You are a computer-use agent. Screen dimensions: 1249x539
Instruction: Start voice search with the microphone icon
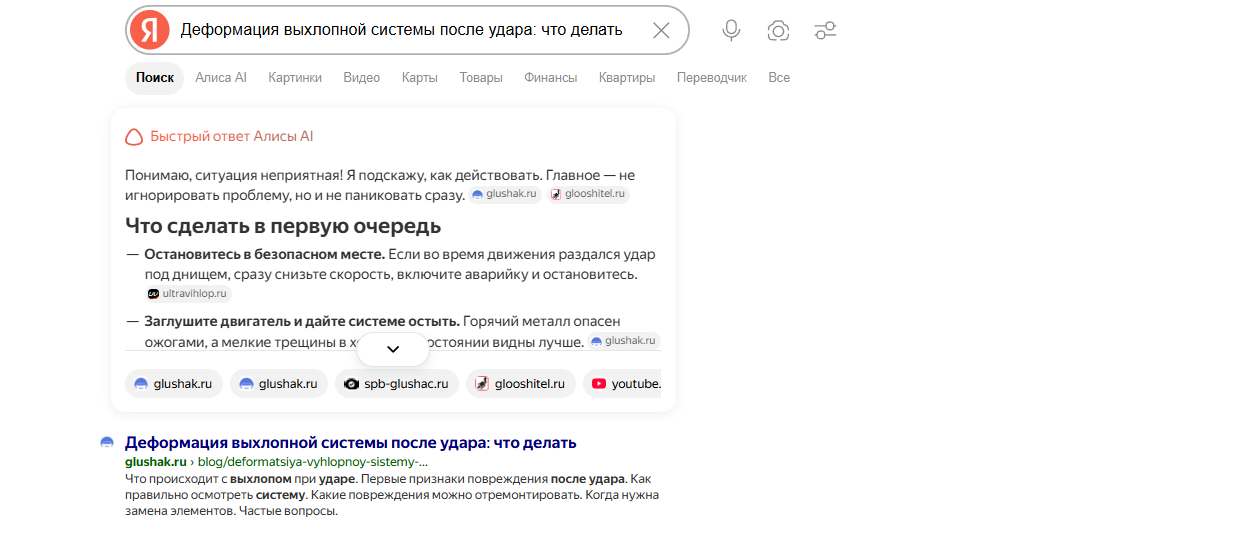[x=732, y=30]
